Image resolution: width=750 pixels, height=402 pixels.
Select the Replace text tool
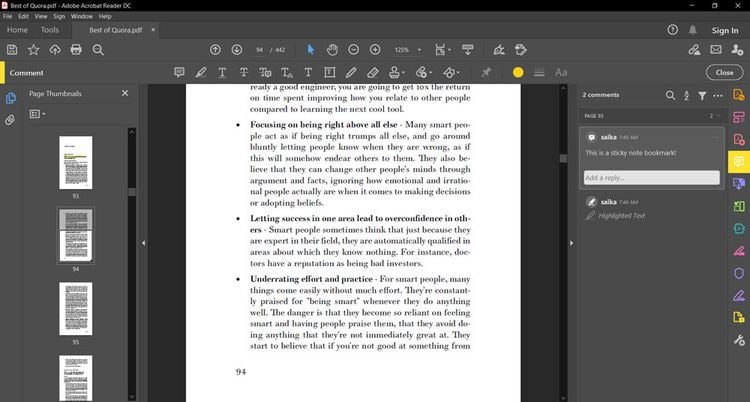coord(265,72)
